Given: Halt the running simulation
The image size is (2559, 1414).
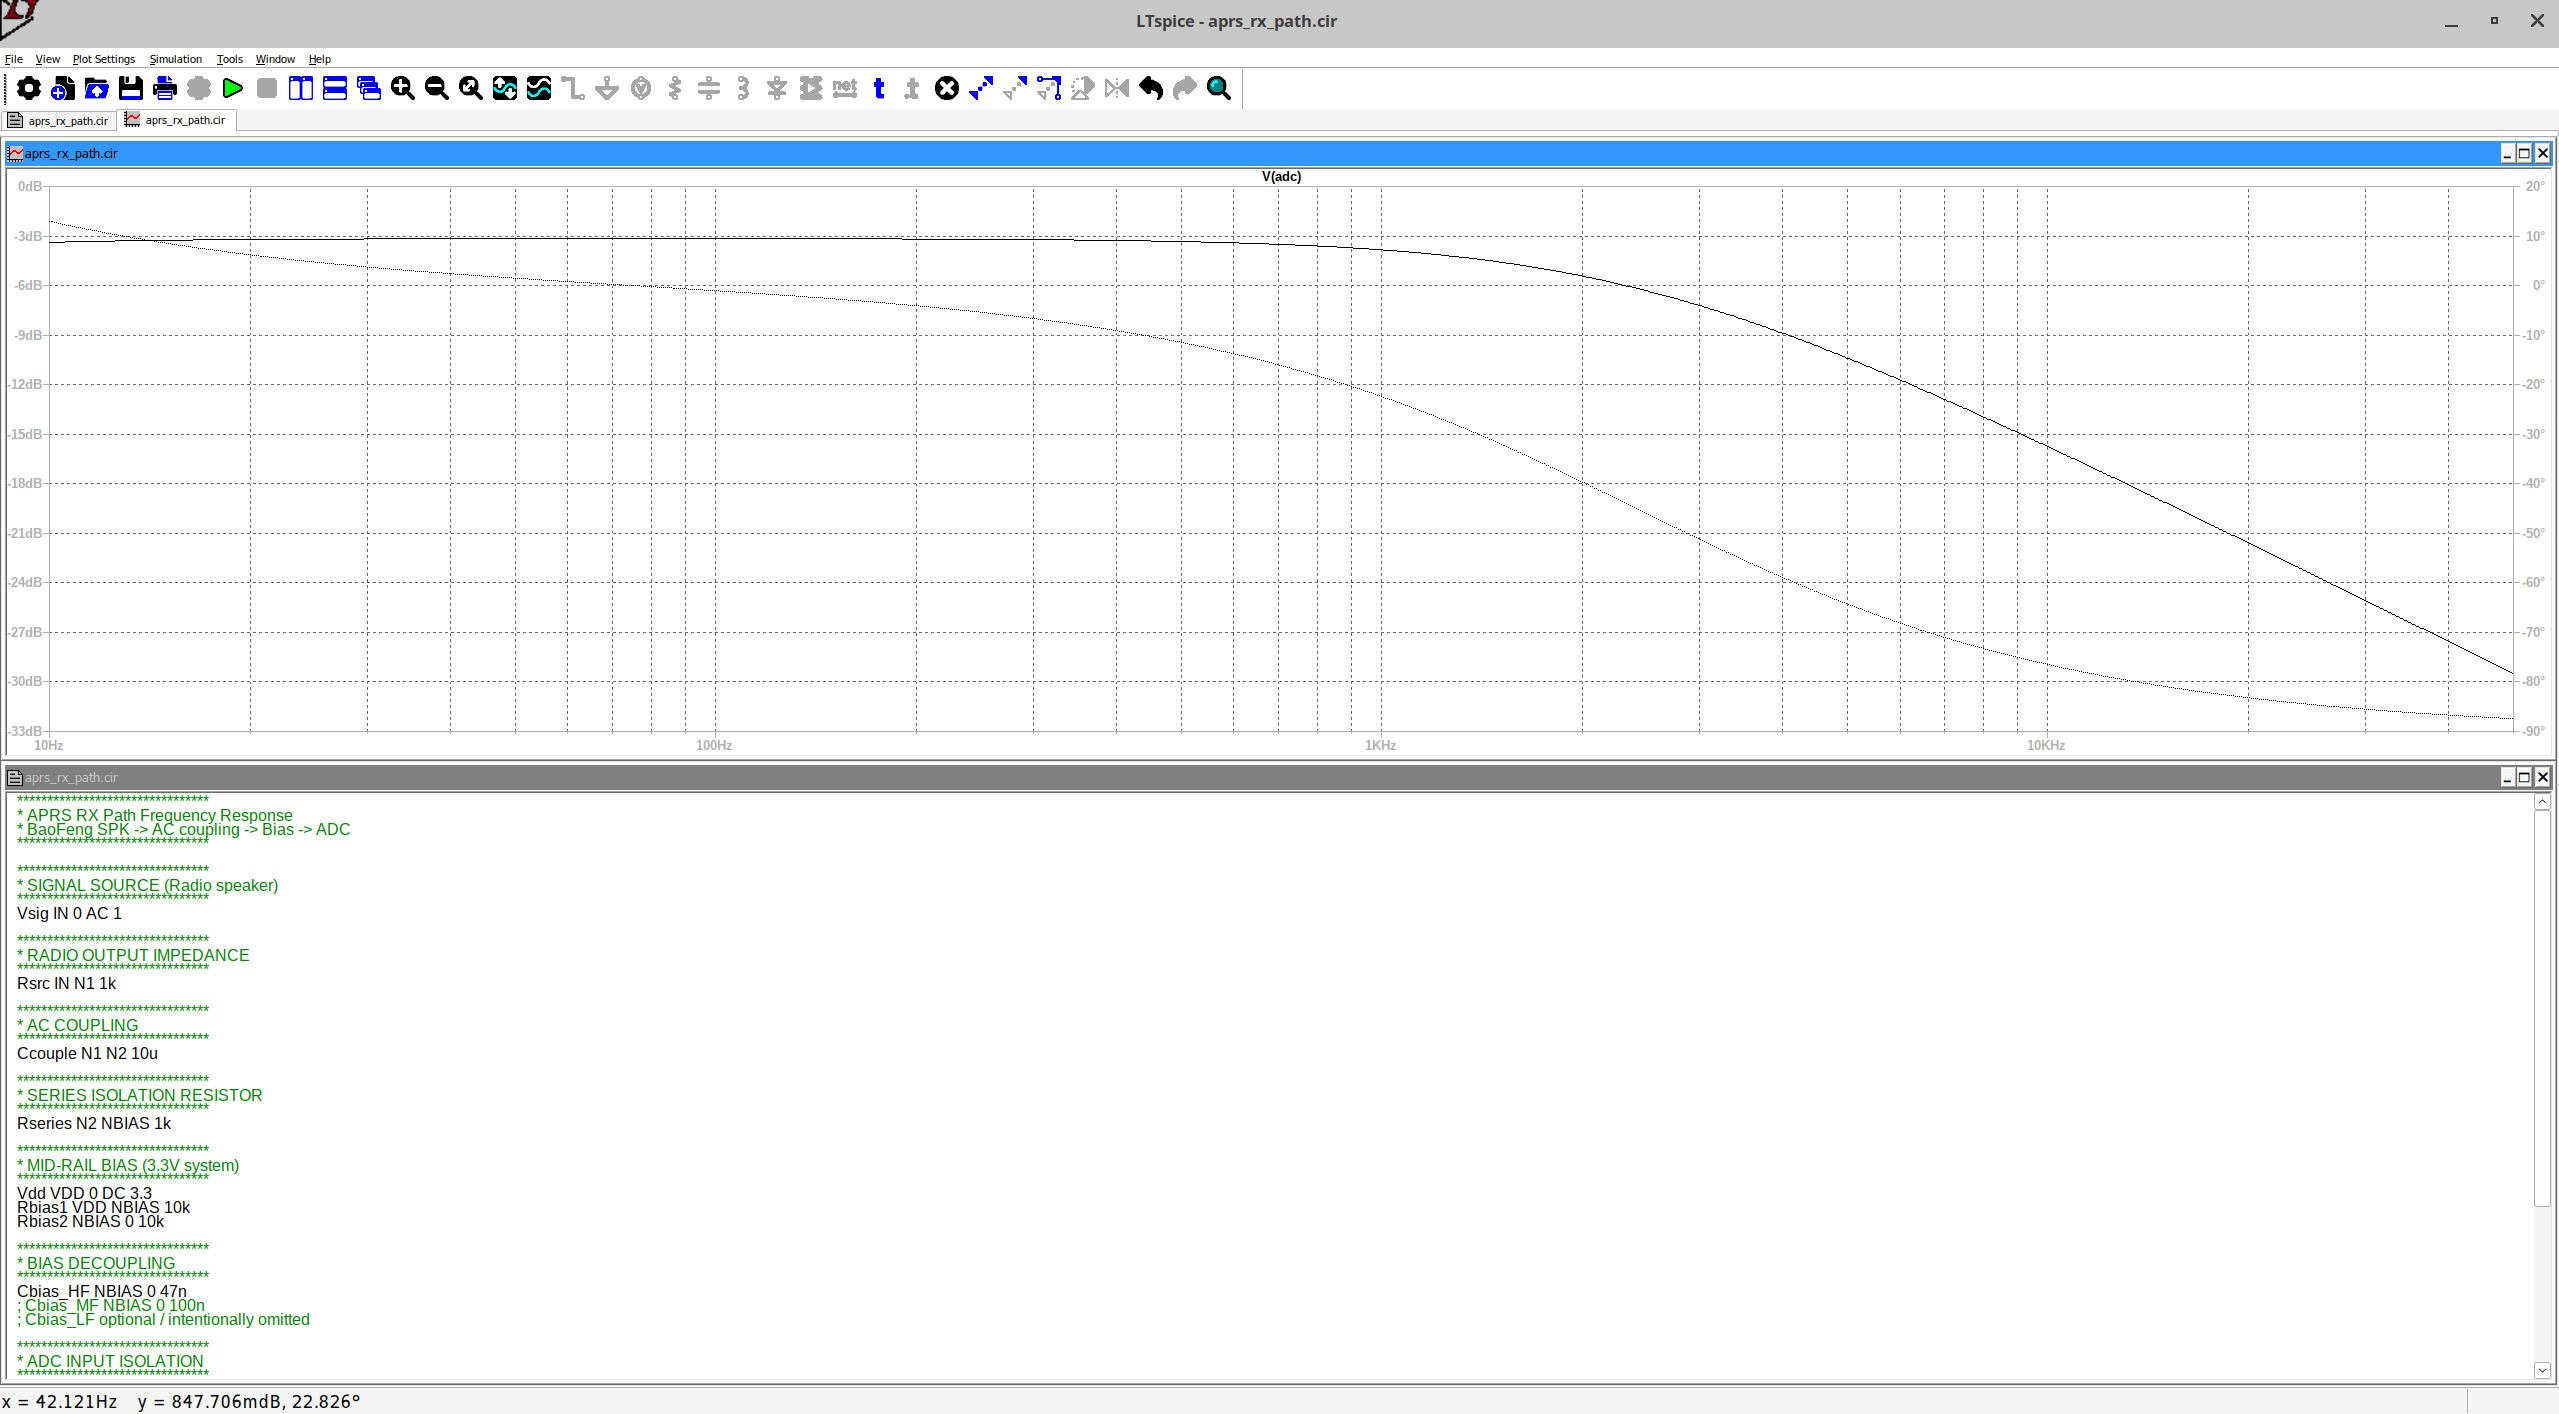Looking at the screenshot, I should coord(266,88).
